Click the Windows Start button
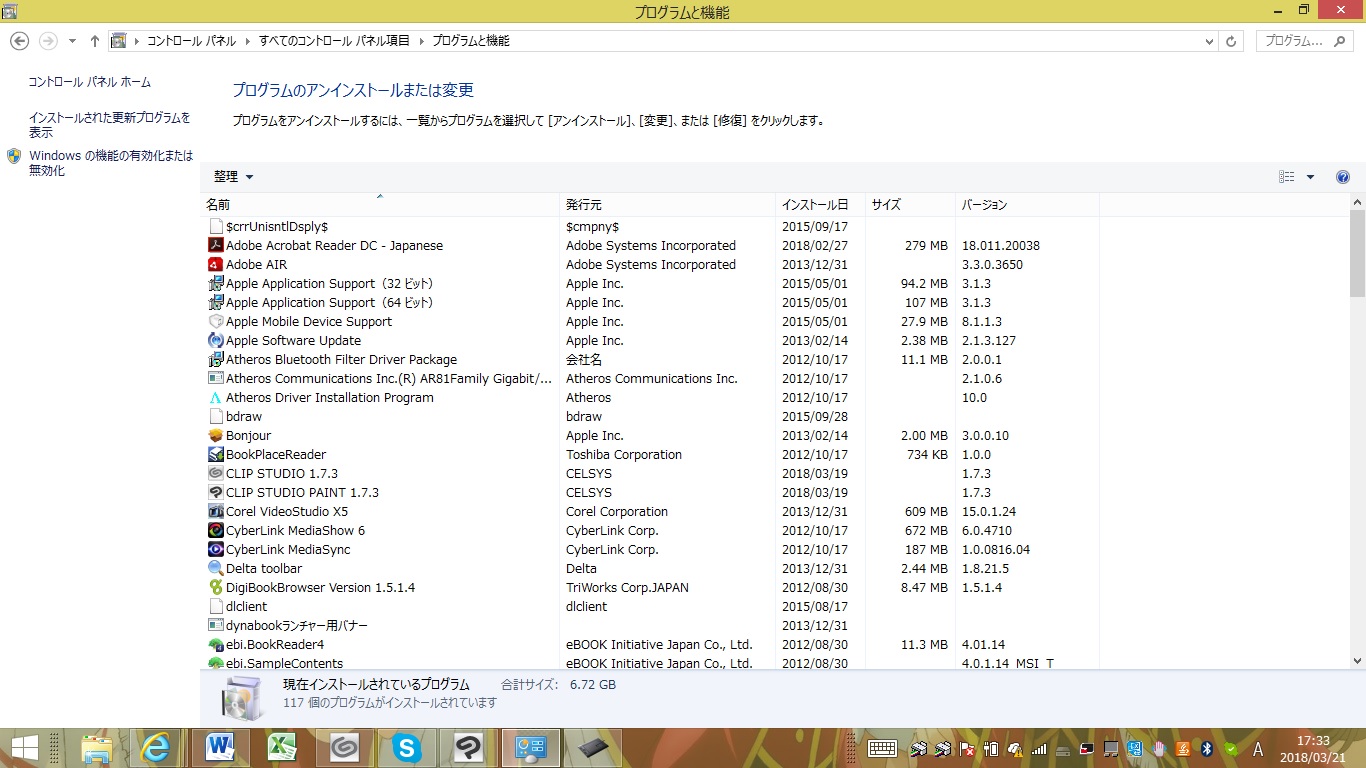This screenshot has width=1366, height=768. pyautogui.click(x=25, y=747)
